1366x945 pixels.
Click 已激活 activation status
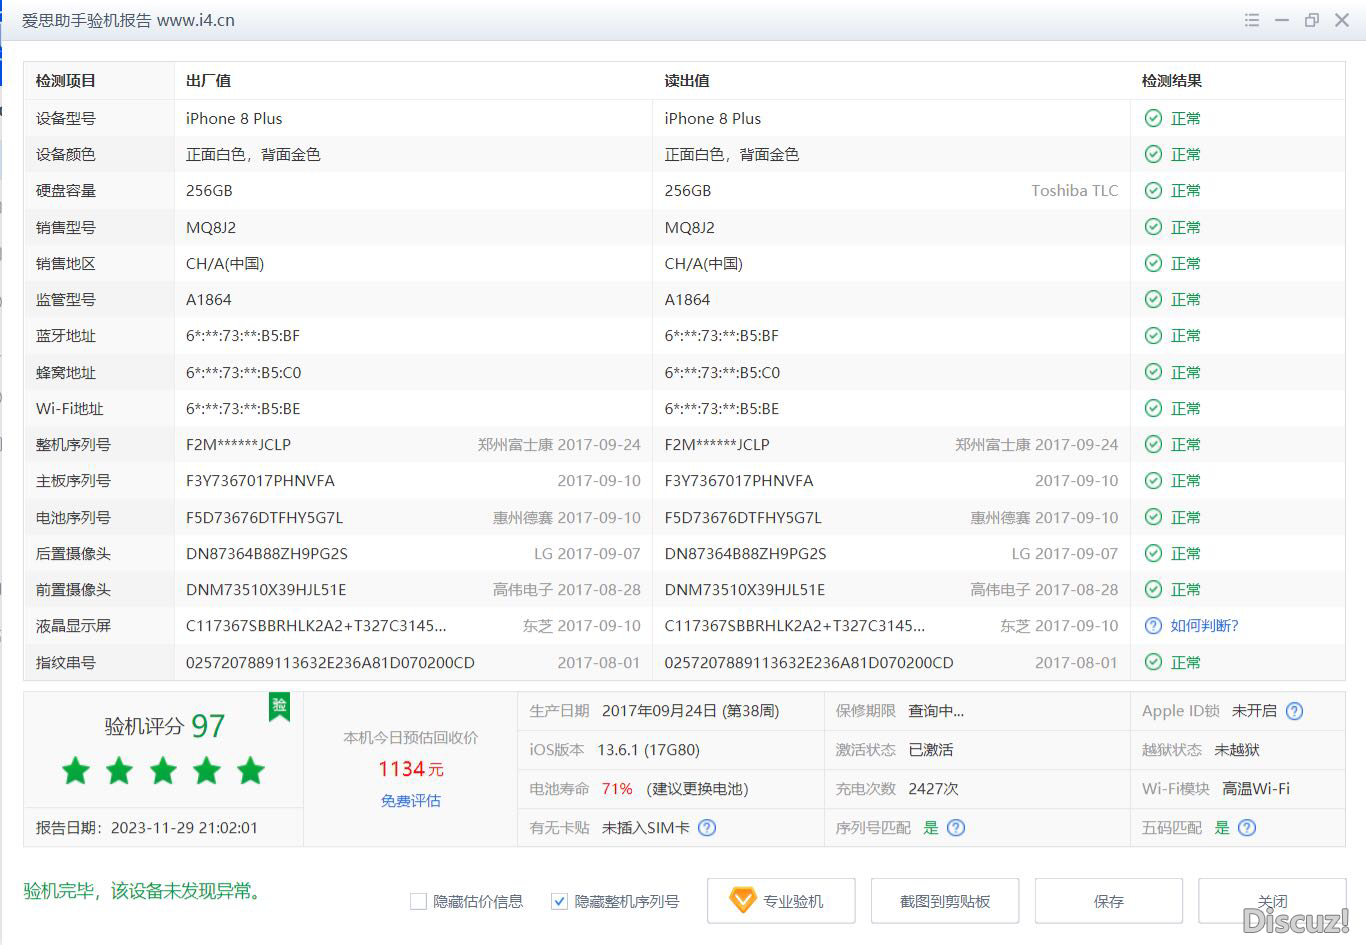930,749
